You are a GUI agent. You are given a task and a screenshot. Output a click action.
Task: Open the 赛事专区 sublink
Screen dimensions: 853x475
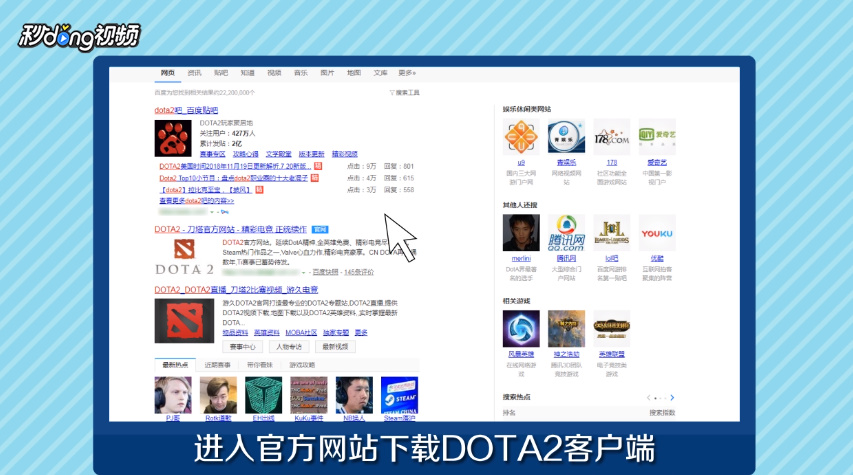pyautogui.click(x=213, y=155)
